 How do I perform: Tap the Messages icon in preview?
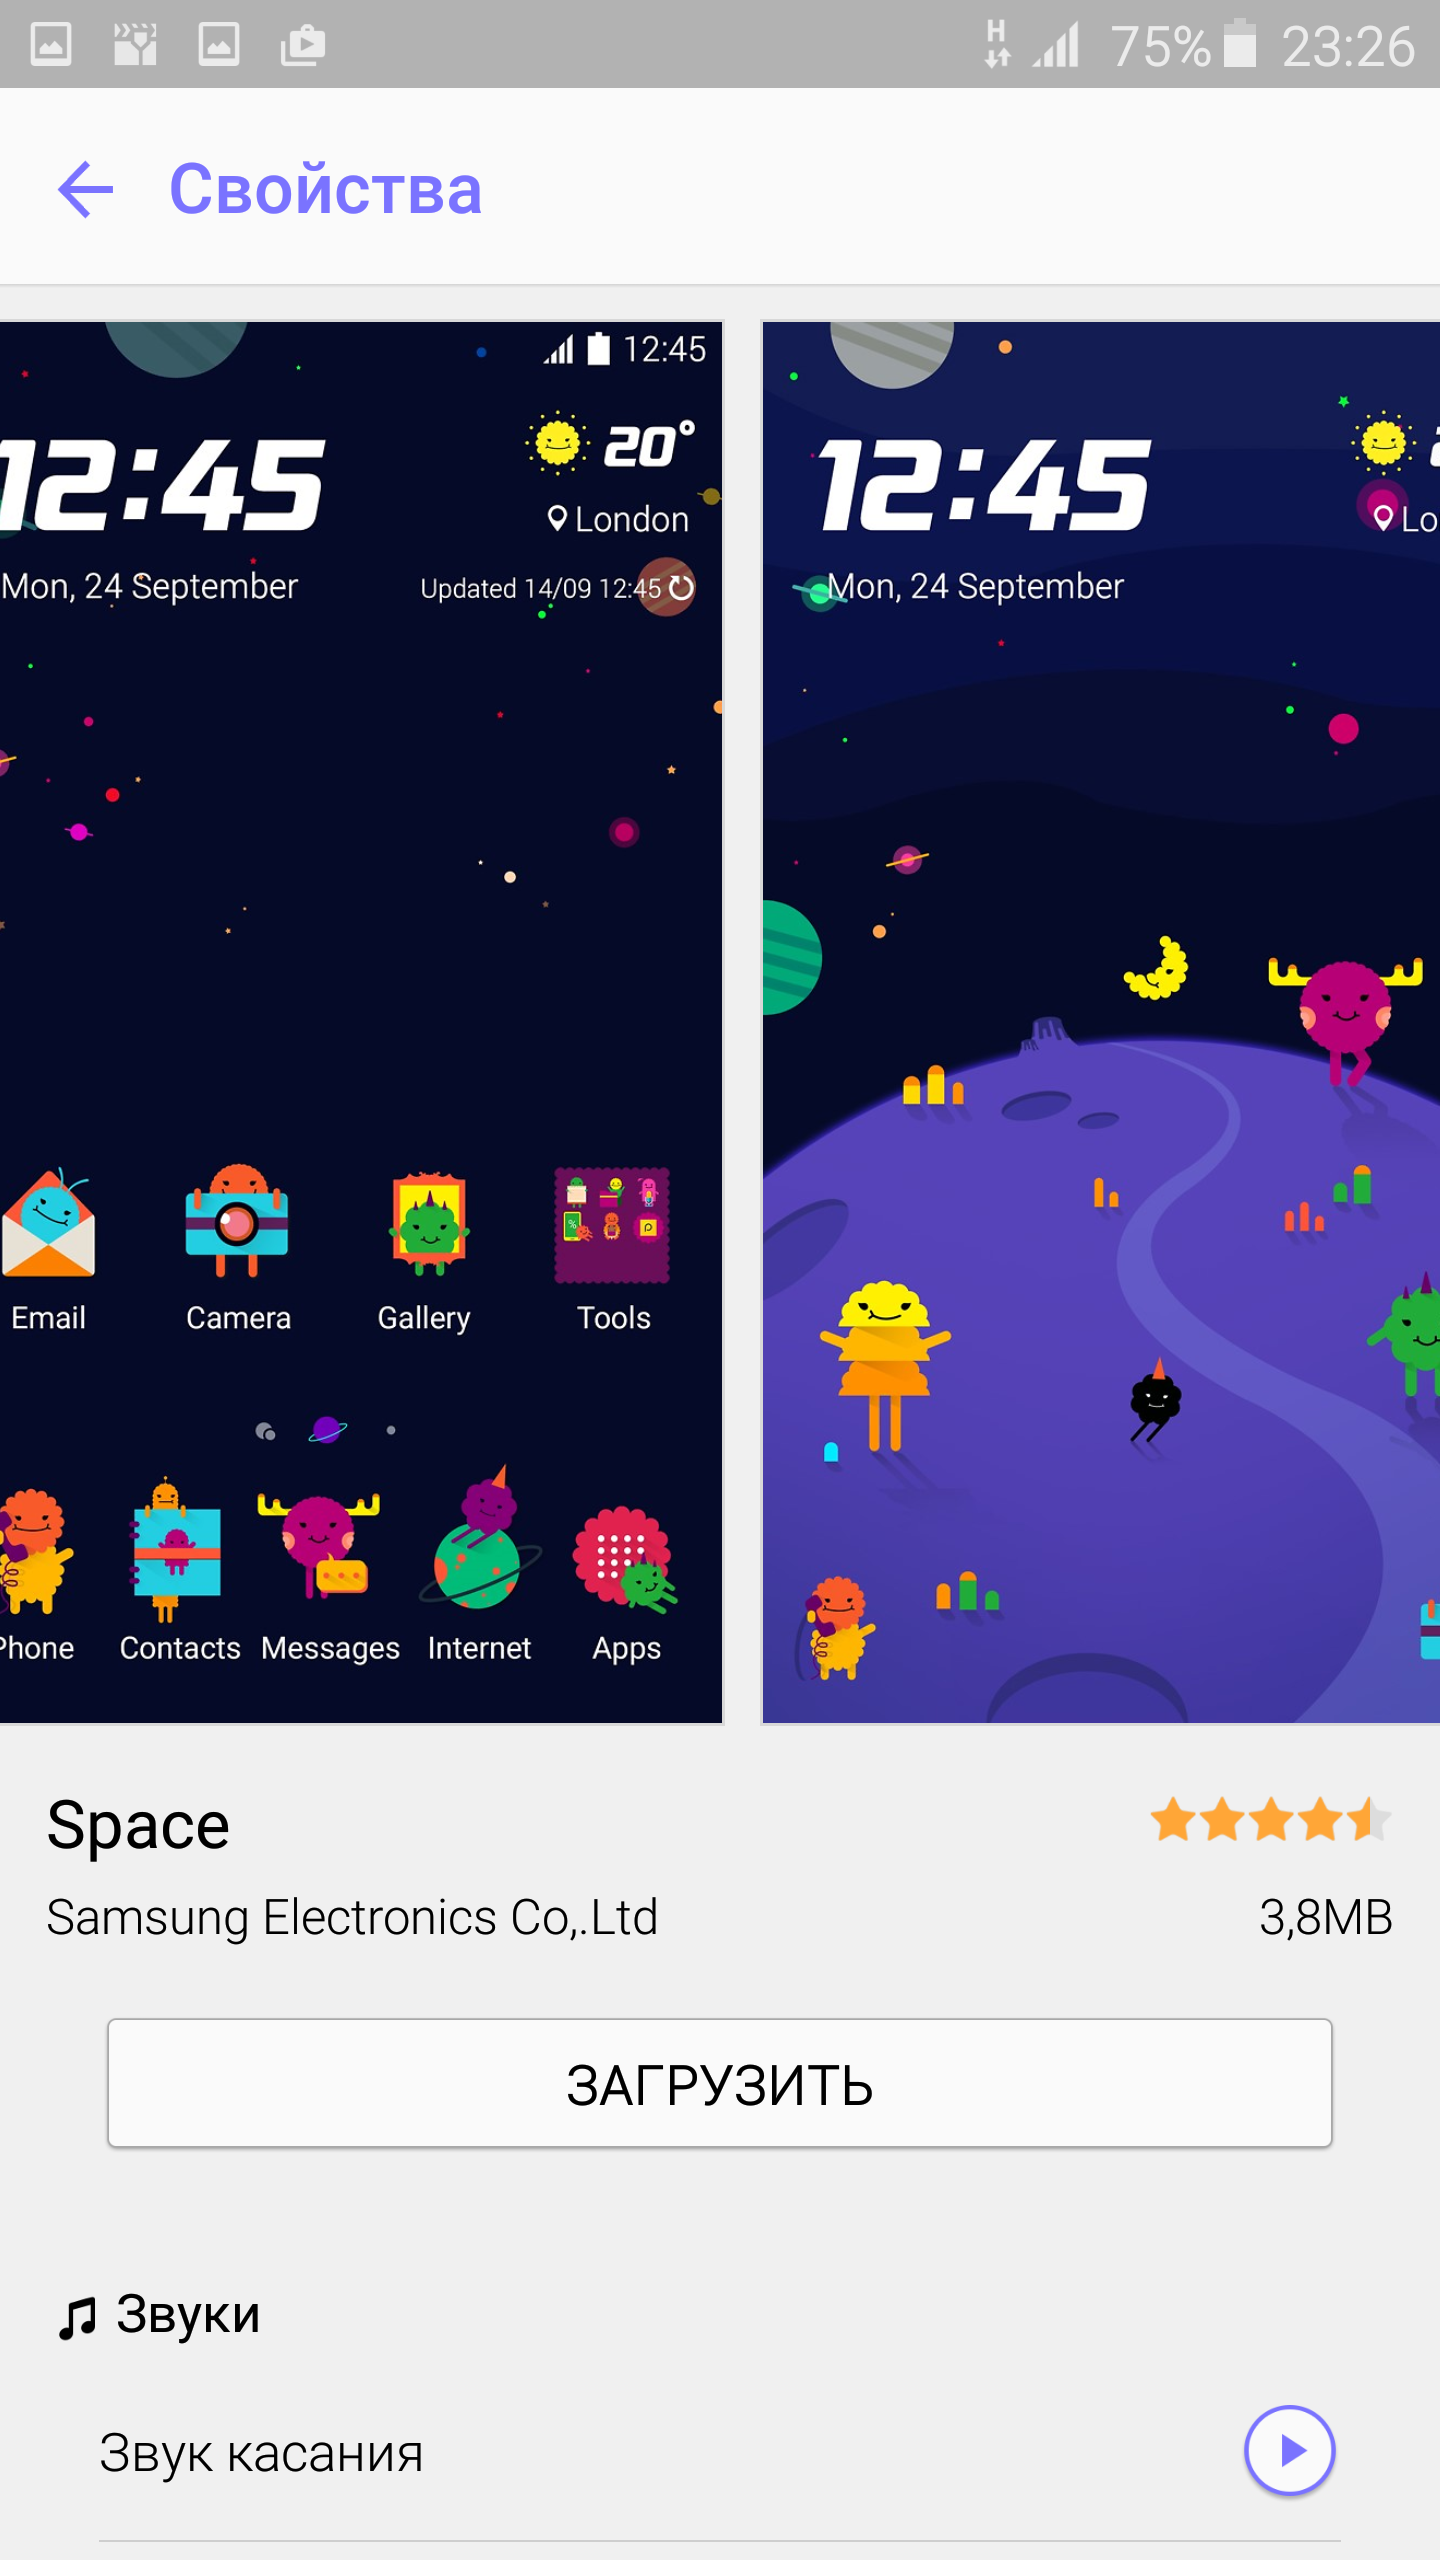[320, 1545]
